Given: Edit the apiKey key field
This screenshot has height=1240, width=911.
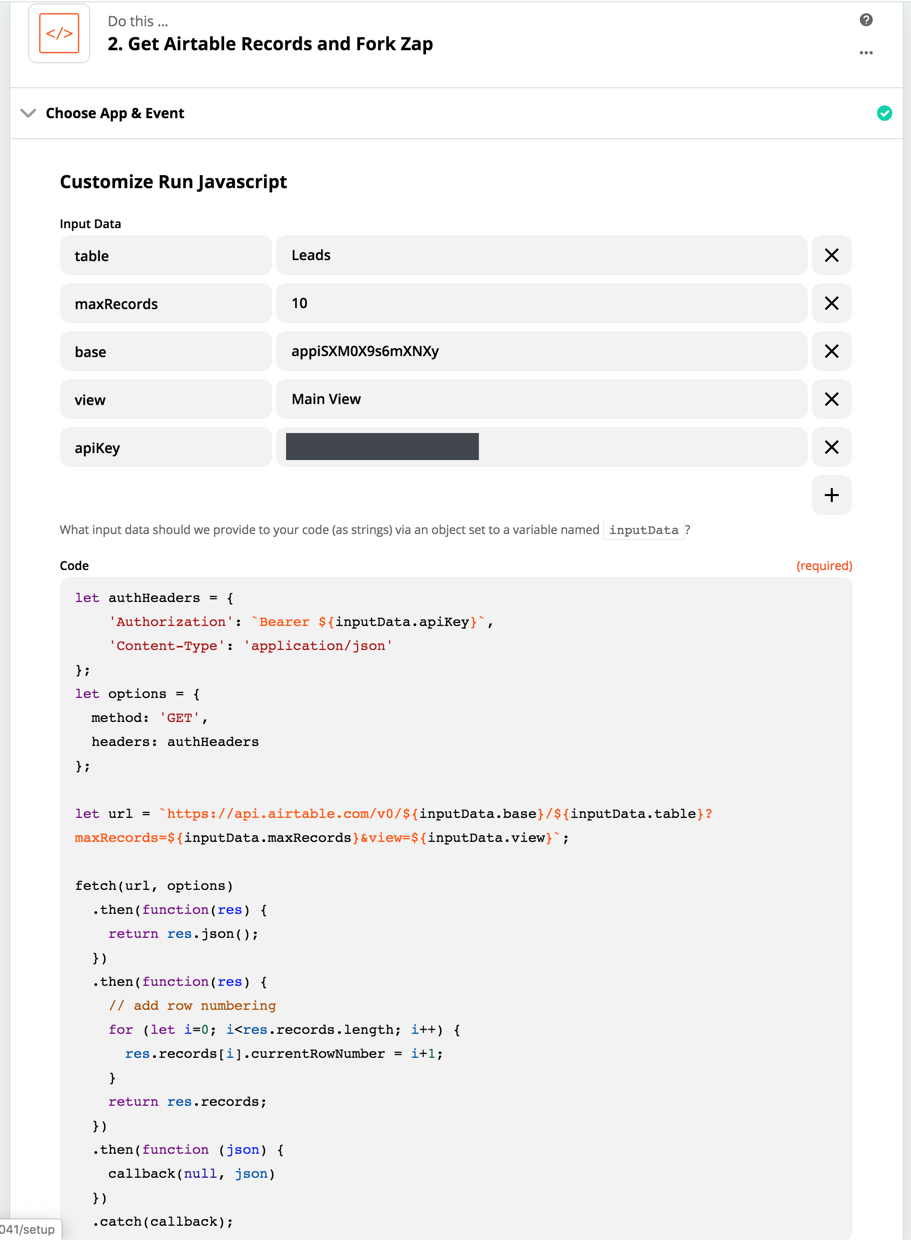Looking at the screenshot, I should [166, 447].
